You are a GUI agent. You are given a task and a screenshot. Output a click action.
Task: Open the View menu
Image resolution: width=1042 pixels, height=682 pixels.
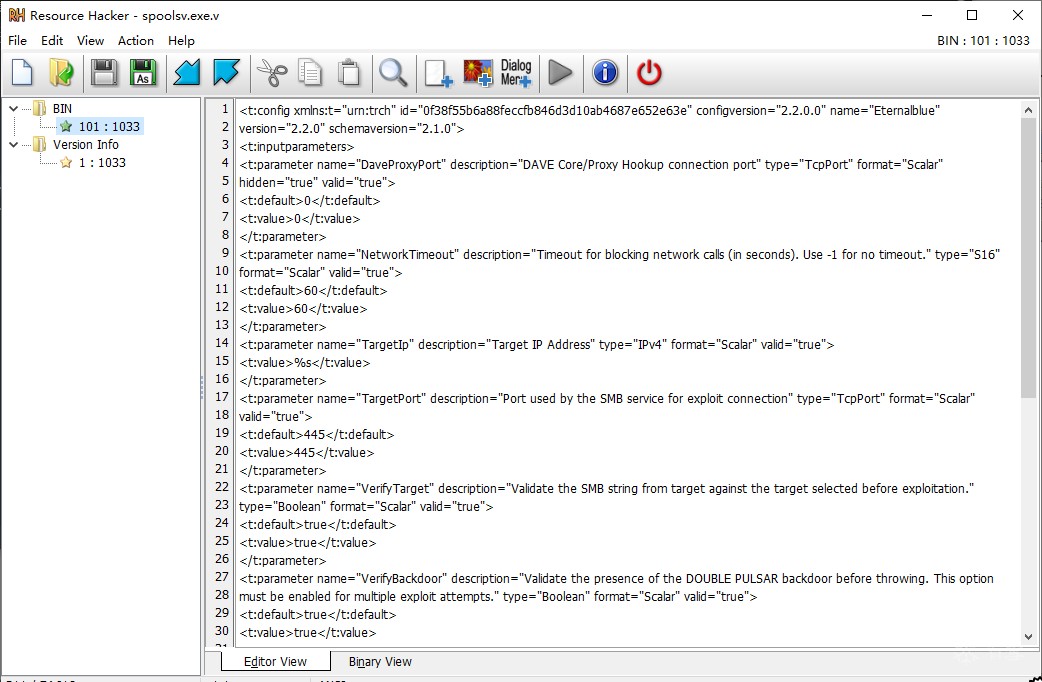(x=90, y=41)
